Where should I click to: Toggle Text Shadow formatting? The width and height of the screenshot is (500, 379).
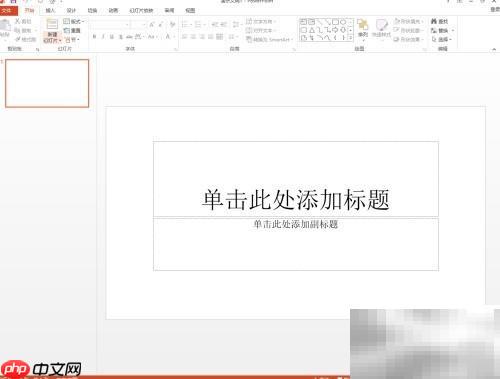point(121,37)
